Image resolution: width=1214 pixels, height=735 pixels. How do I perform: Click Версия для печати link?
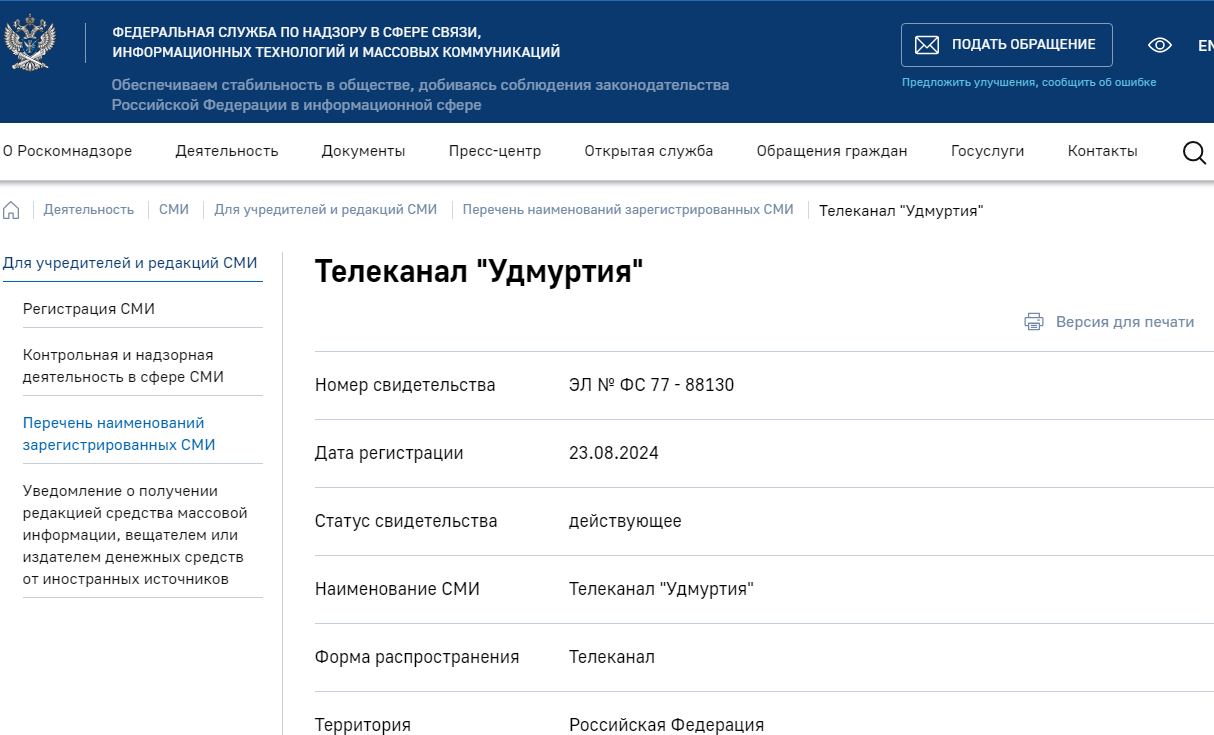pos(1125,322)
